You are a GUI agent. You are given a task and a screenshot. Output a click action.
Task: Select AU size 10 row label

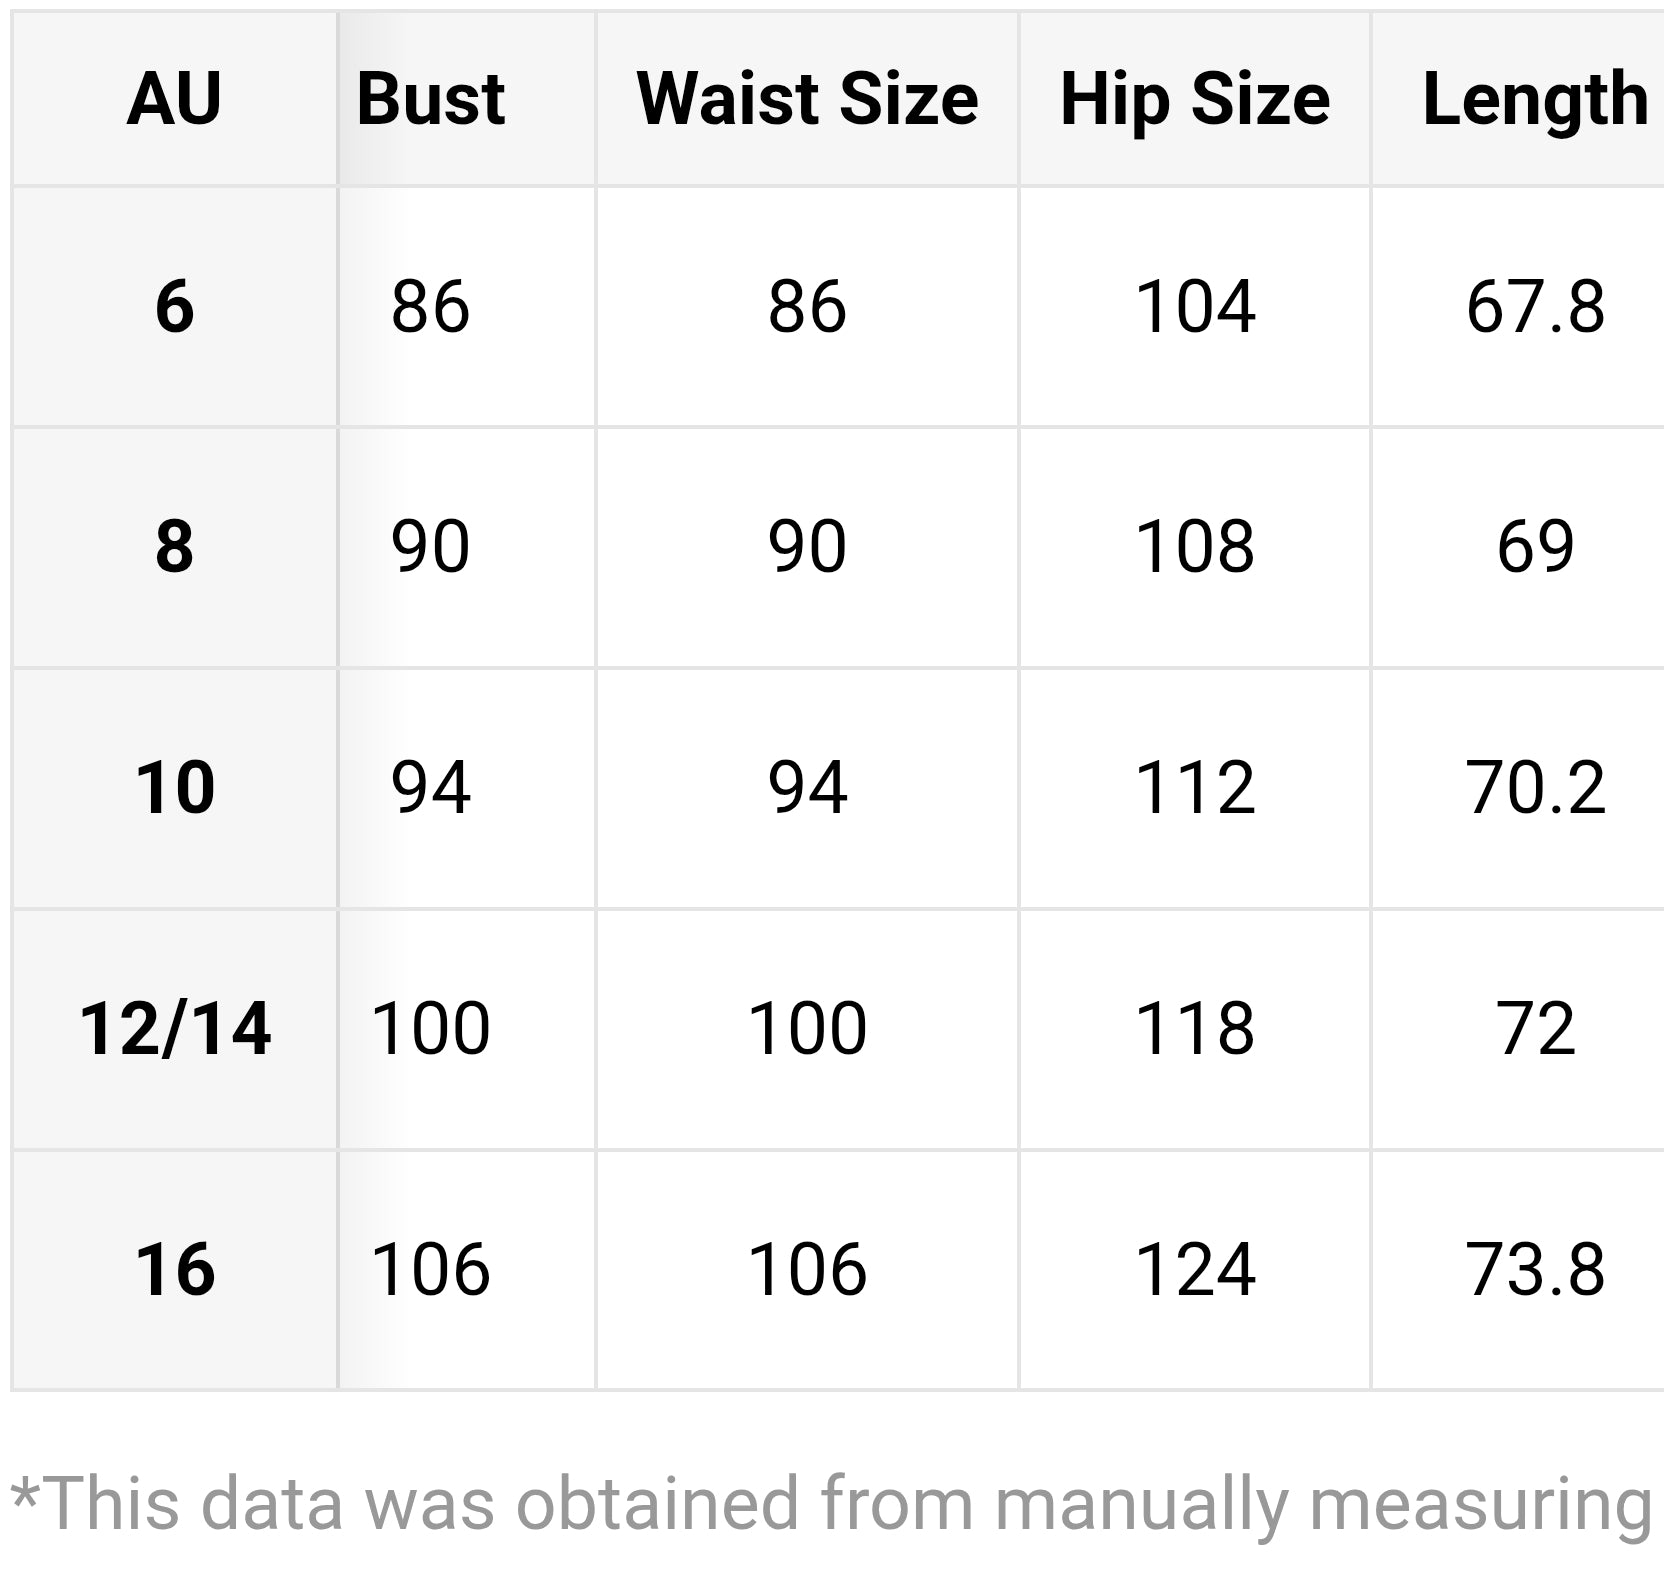[174, 788]
